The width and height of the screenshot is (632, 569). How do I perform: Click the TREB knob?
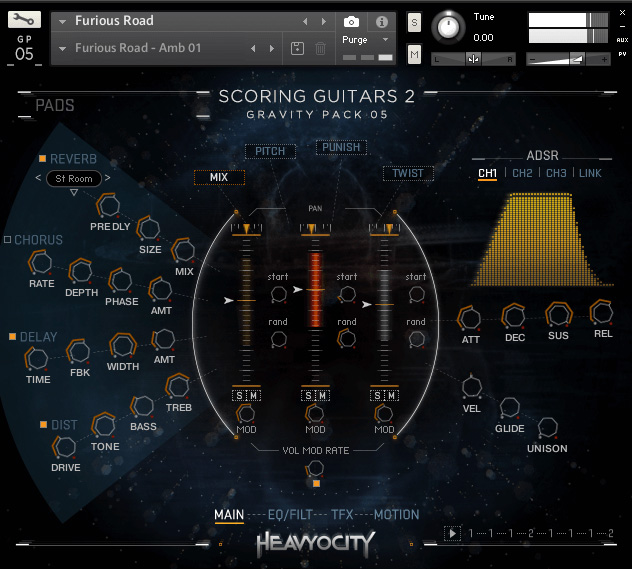coord(178,386)
